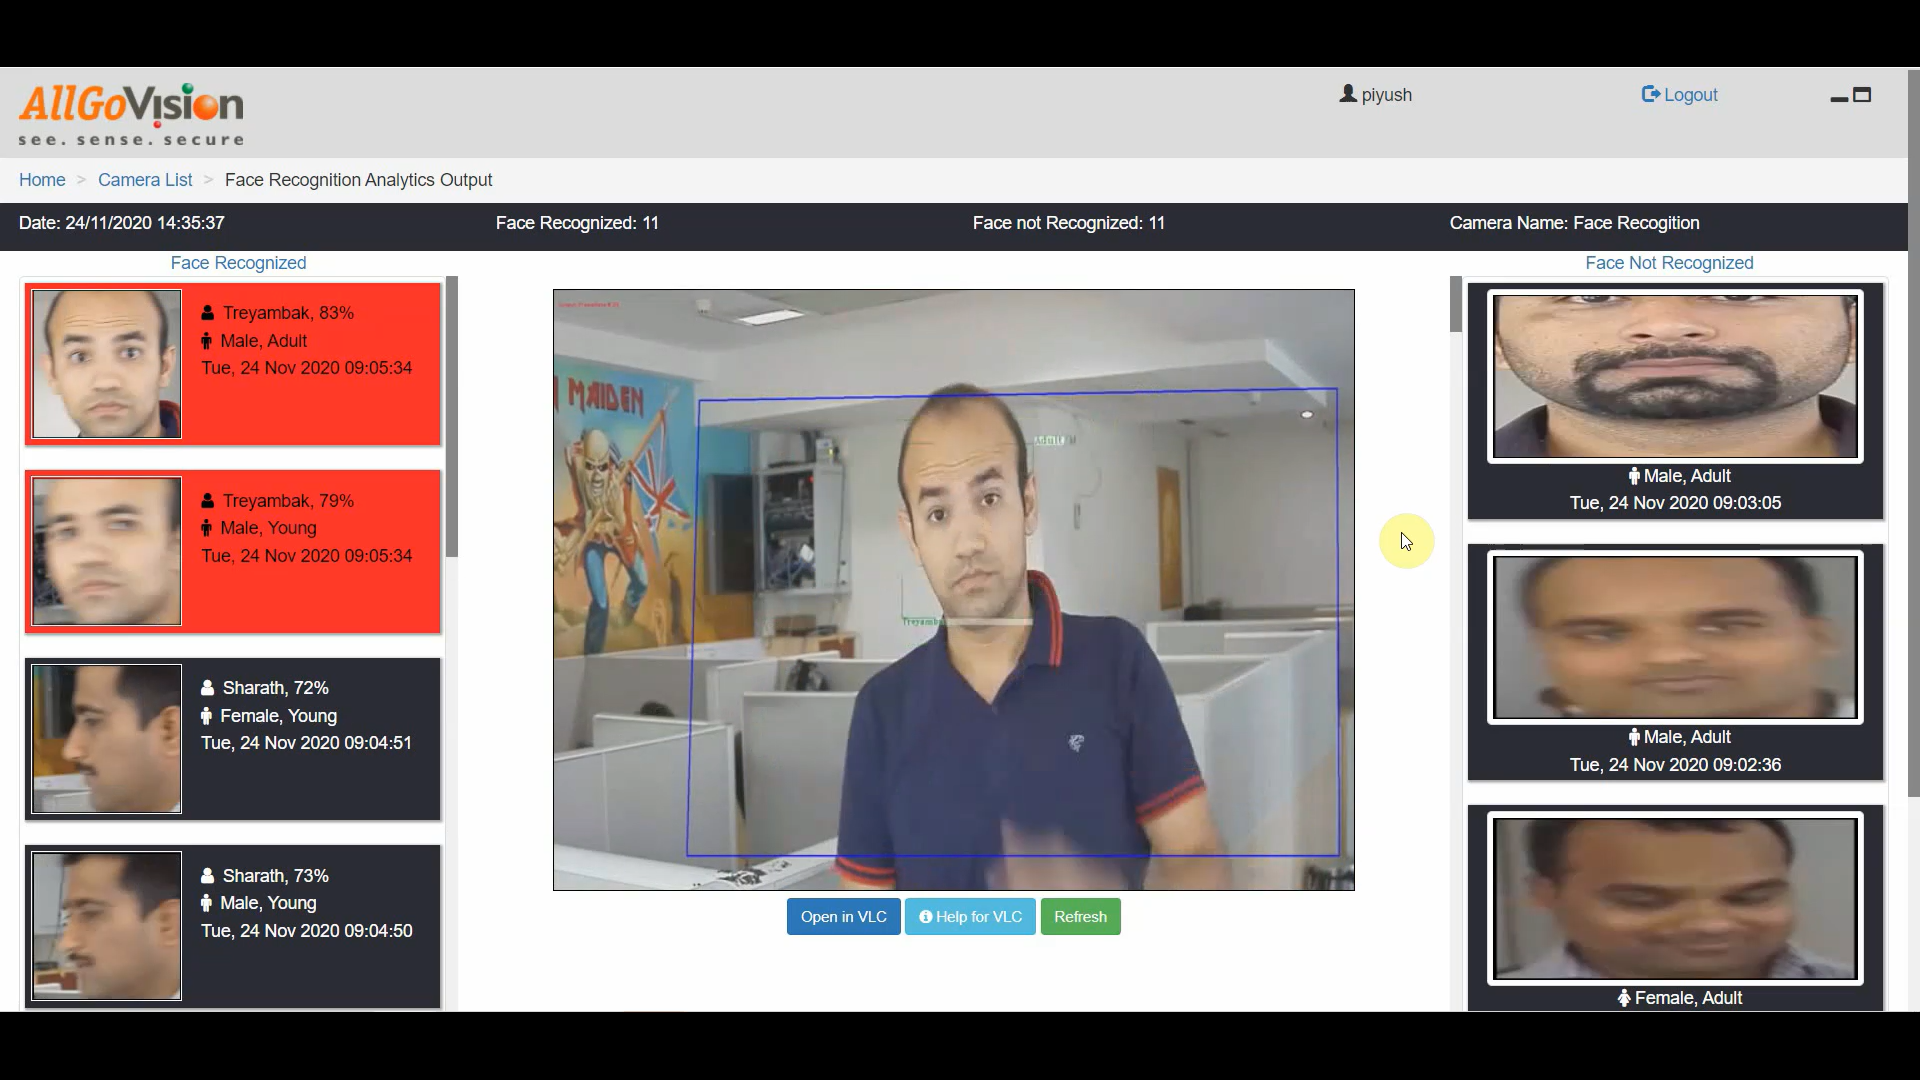Click timestamp Tue, 24 Nov 2020 09:02:36
1920x1080 pixels.
[x=1675, y=765]
